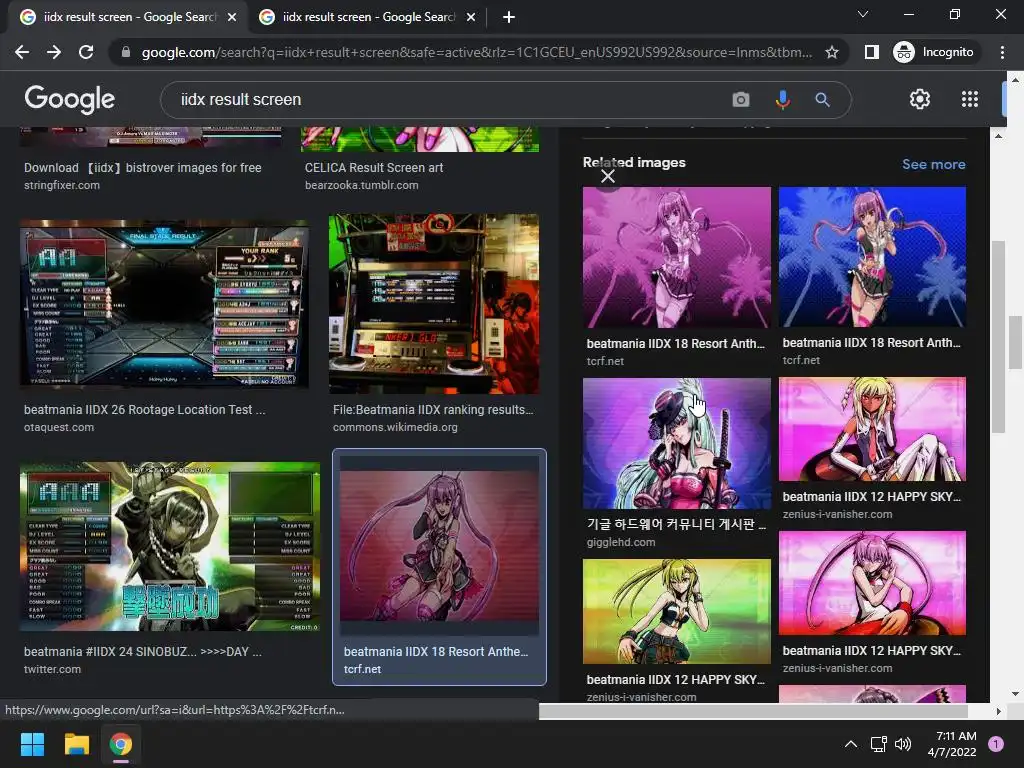Close the first iidx result screen tab

click(232, 17)
